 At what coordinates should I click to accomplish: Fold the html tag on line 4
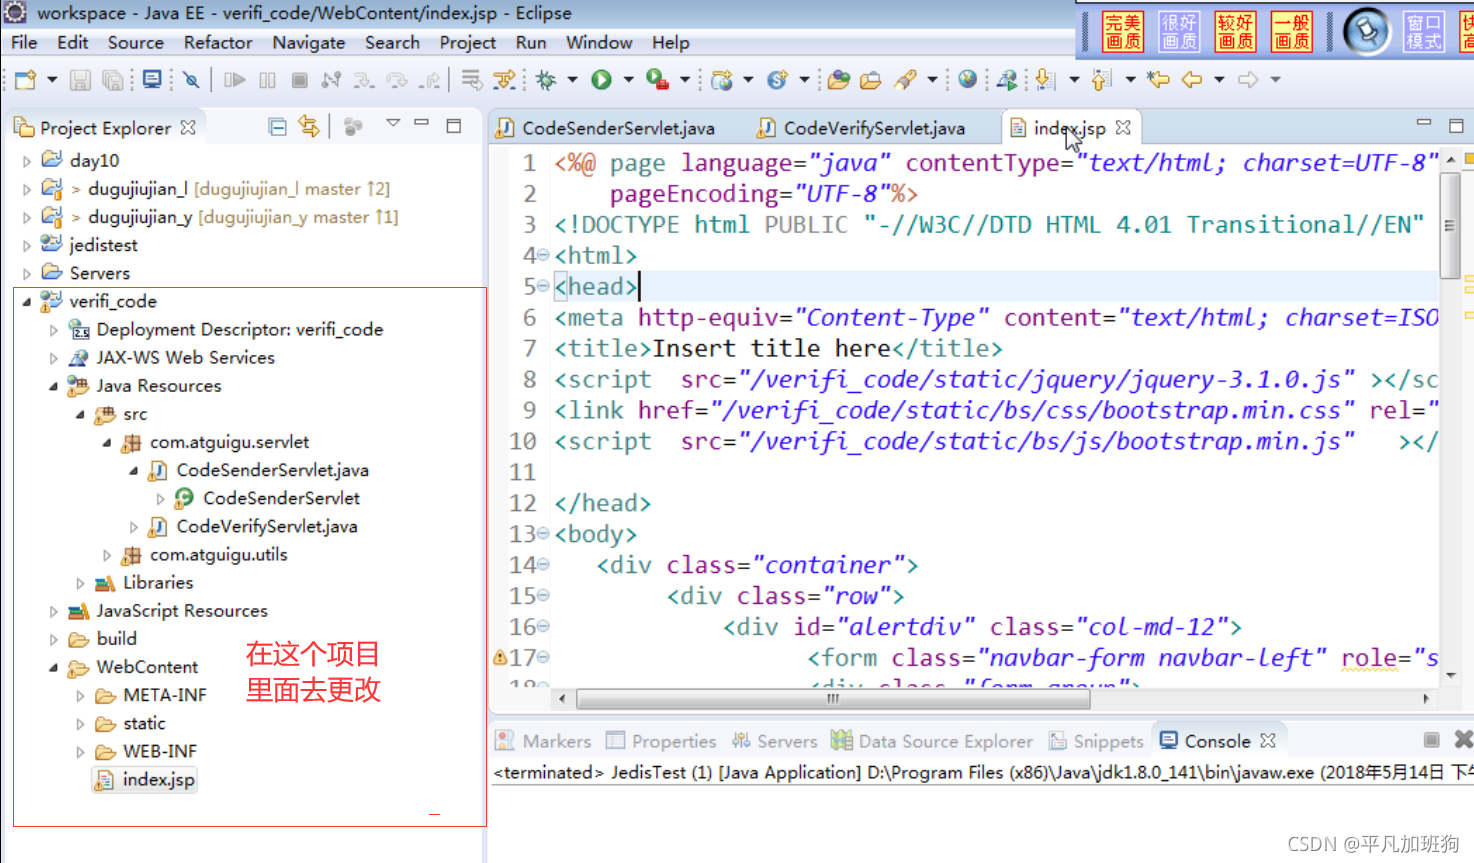coord(543,255)
